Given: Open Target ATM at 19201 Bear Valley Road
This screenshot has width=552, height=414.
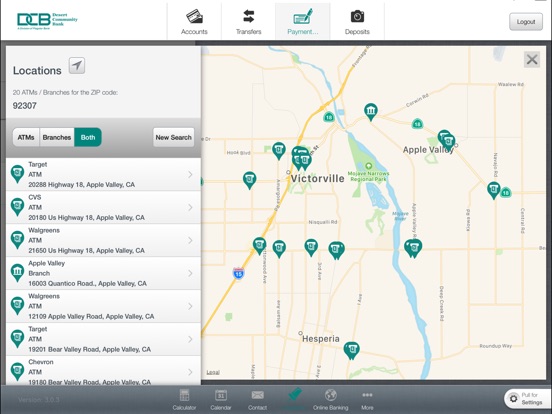Looking at the screenshot, I should coord(104,339).
